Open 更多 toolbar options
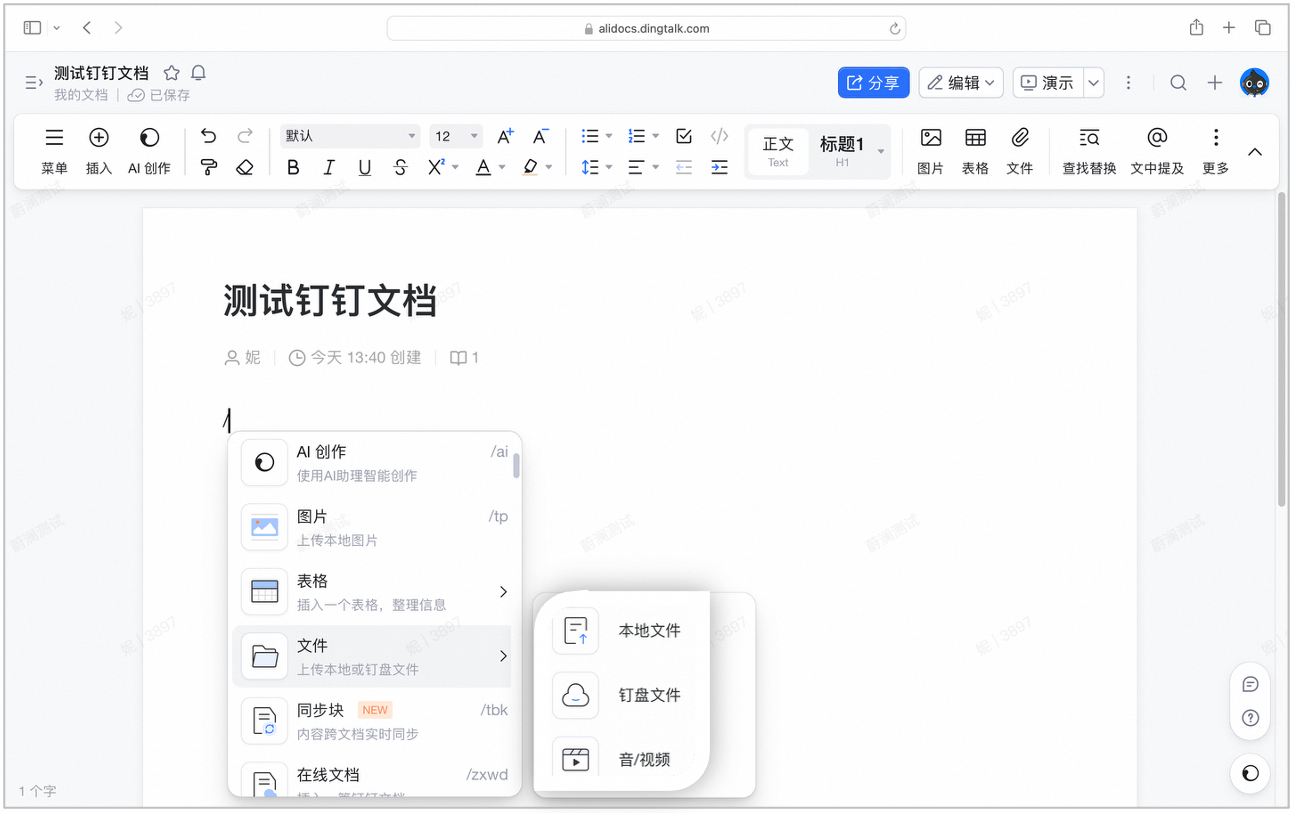 [1216, 151]
